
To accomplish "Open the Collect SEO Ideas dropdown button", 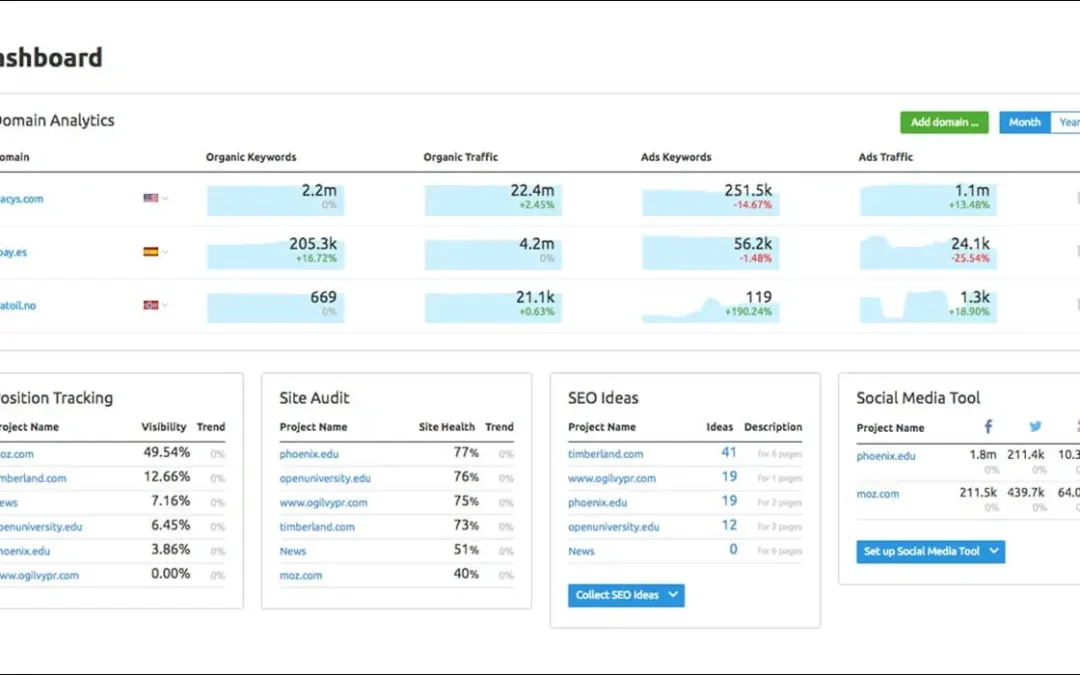I will [x=626, y=595].
